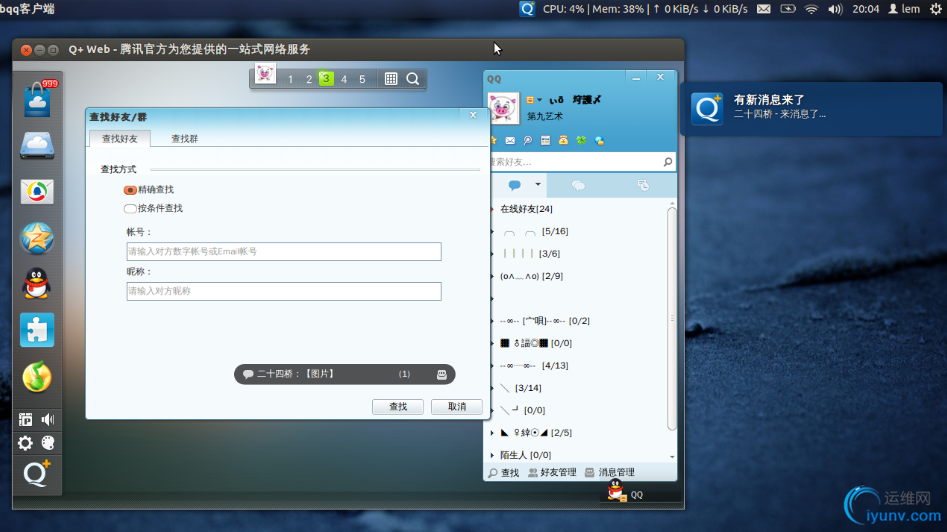
Task: Open the desktop grid overview icon
Action: pyautogui.click(x=391, y=79)
